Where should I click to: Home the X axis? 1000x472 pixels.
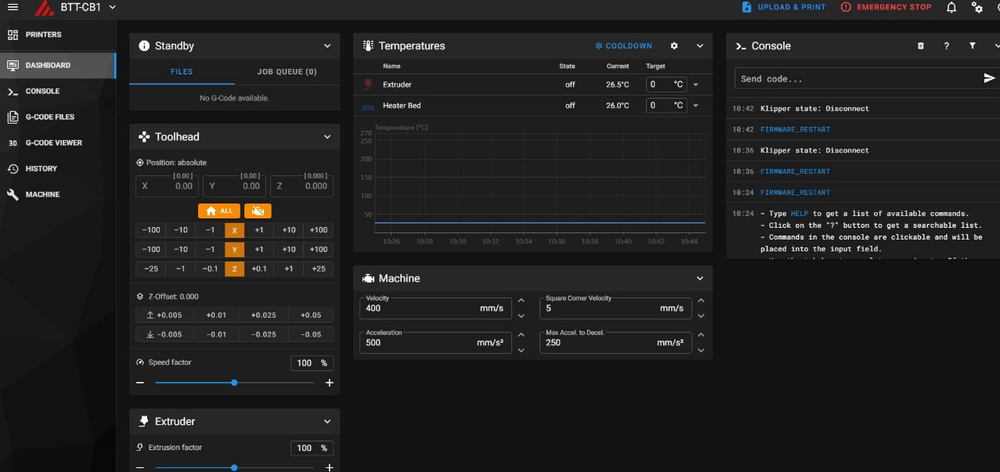click(234, 230)
